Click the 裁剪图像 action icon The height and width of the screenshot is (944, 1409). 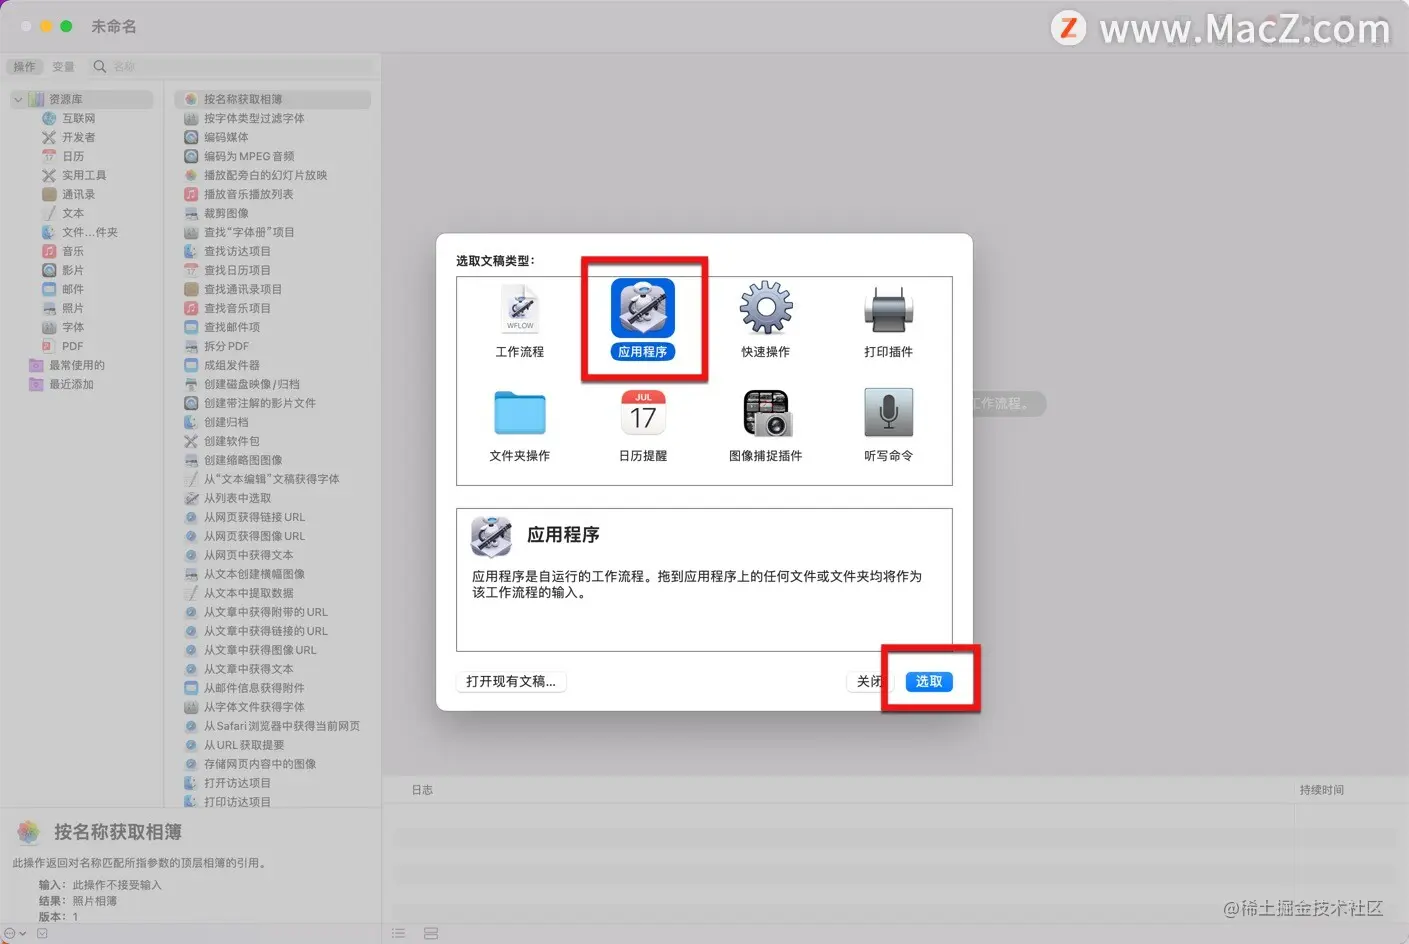coord(191,213)
